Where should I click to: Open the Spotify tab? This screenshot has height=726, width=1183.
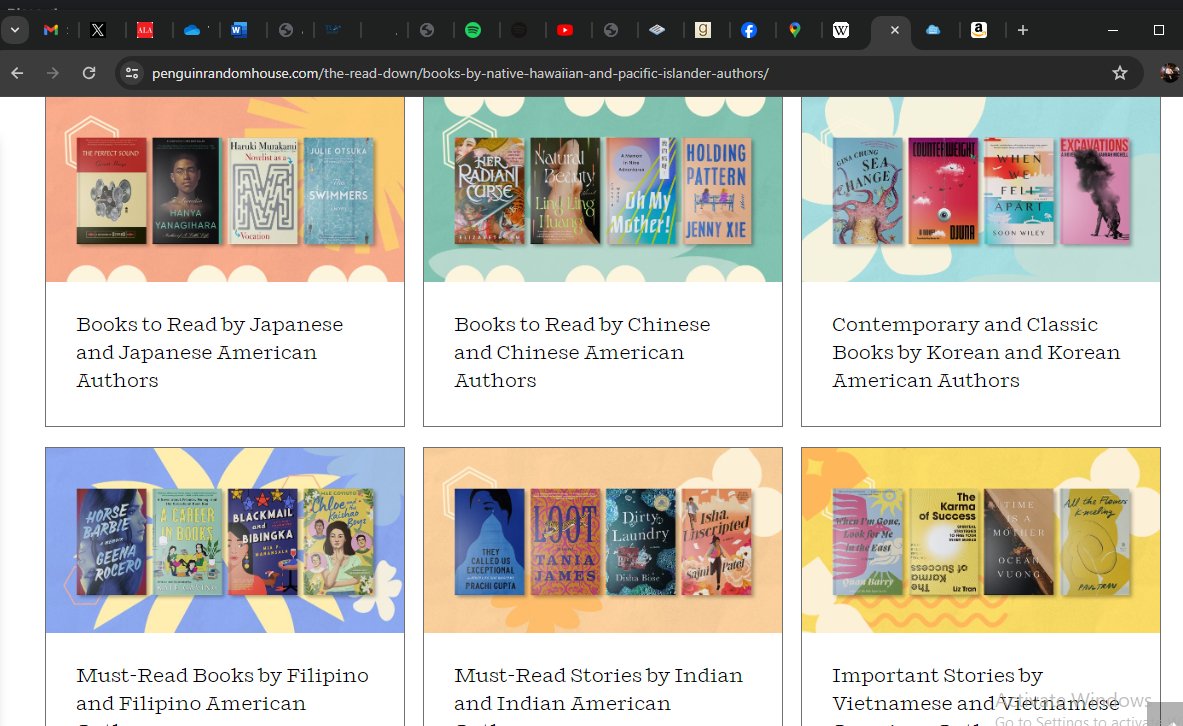pos(473,30)
